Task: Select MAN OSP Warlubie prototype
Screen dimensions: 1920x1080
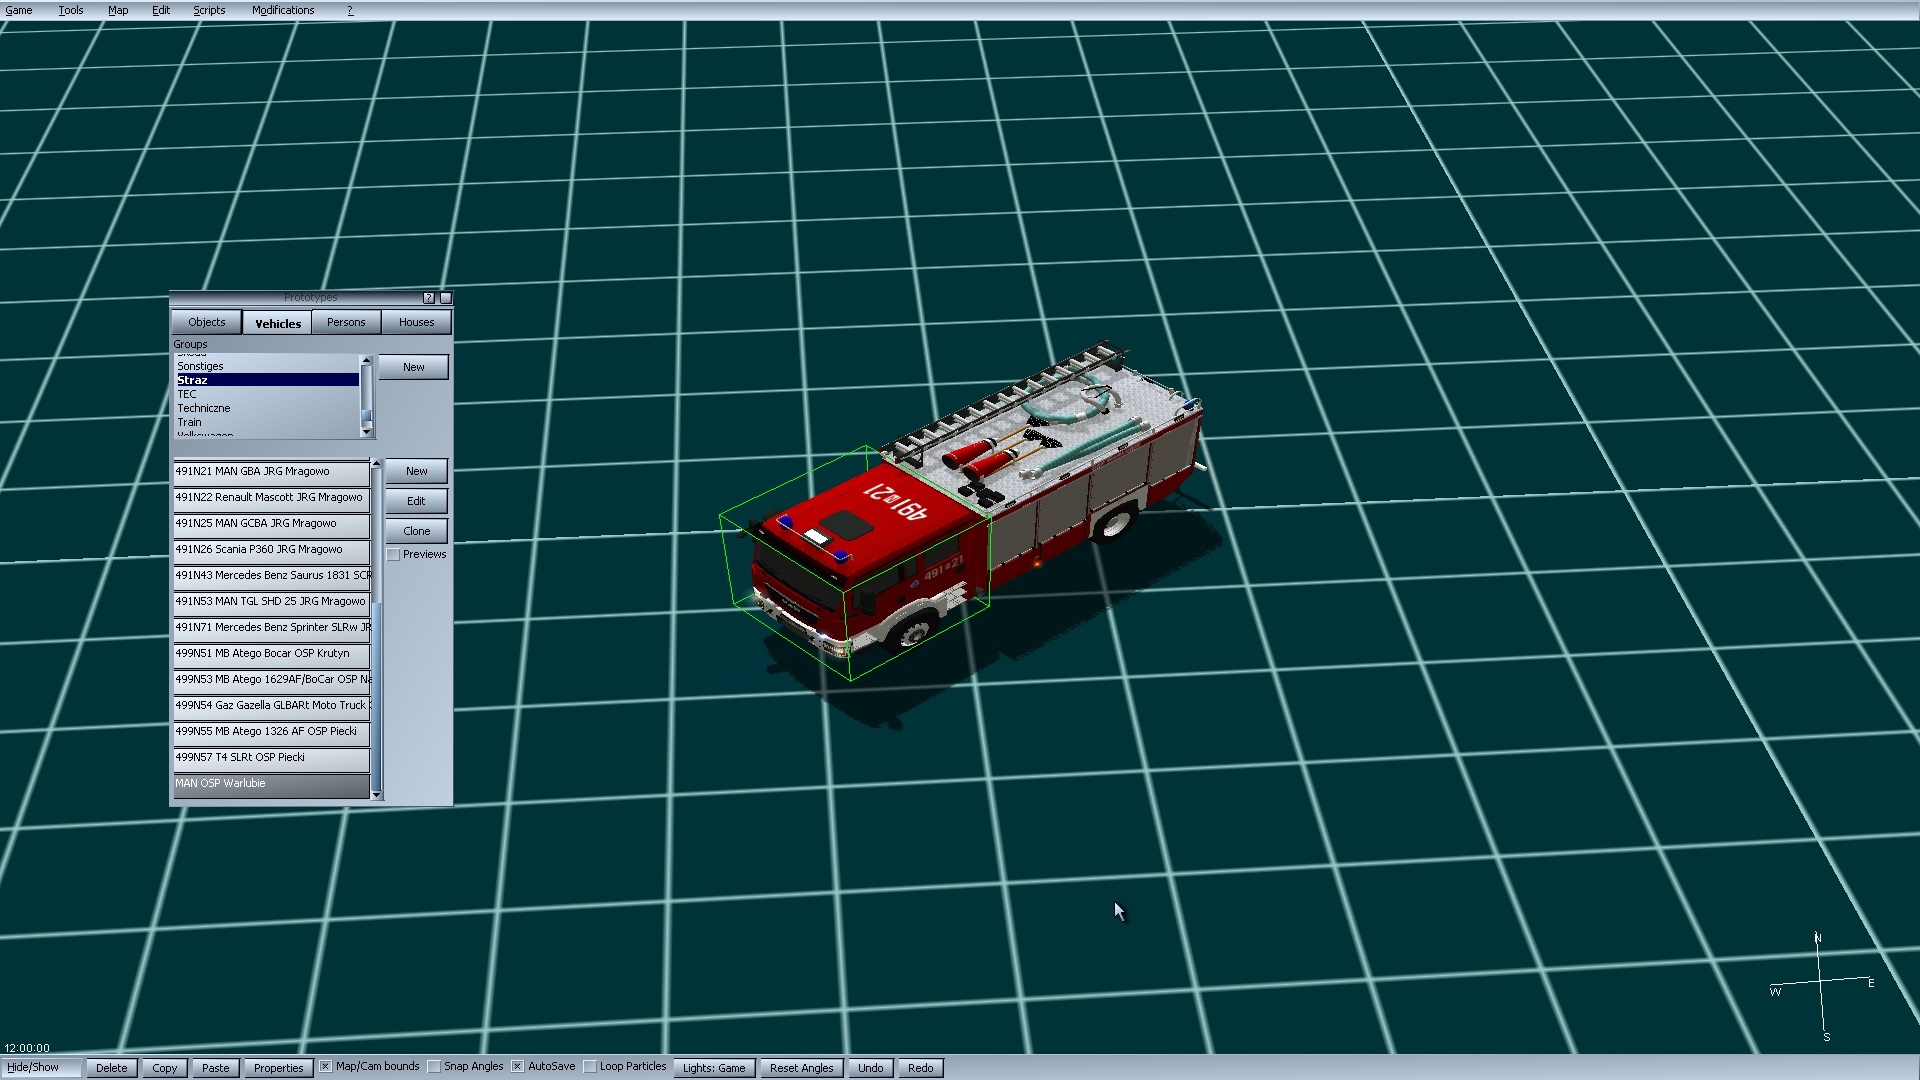Action: tap(271, 784)
